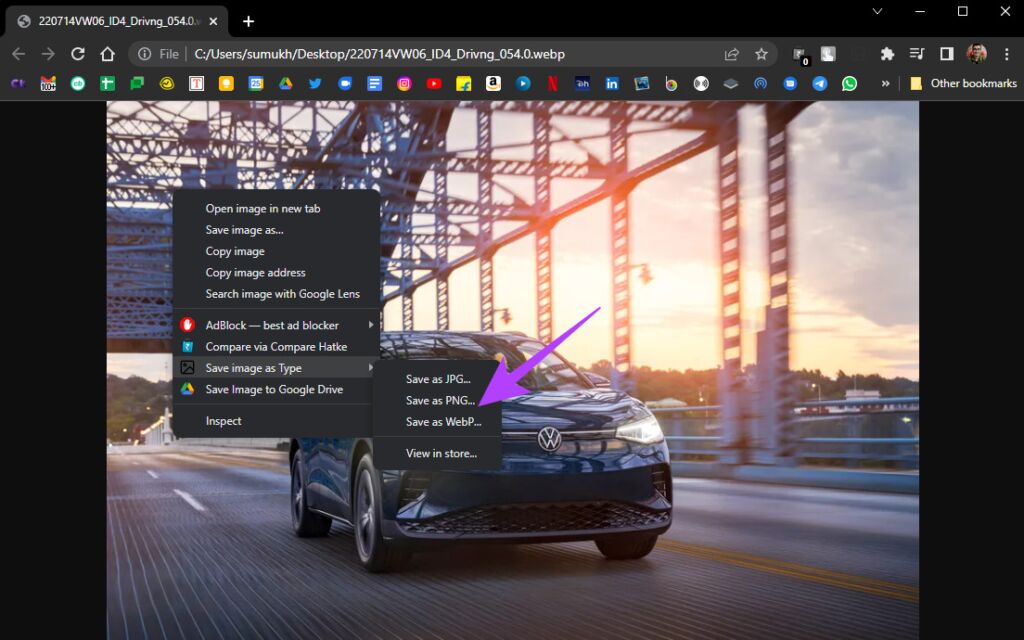Click Save as JPG... in submenu
1024x640 pixels.
click(438, 379)
